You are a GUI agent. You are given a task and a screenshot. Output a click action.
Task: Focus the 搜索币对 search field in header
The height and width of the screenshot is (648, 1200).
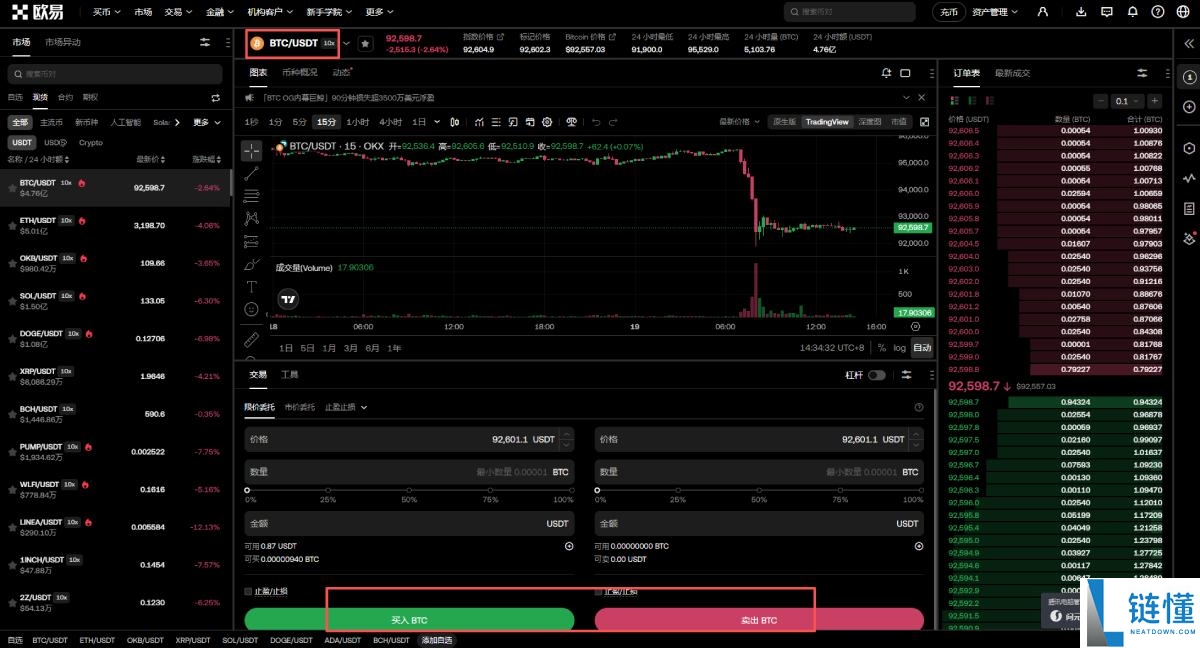click(x=850, y=12)
